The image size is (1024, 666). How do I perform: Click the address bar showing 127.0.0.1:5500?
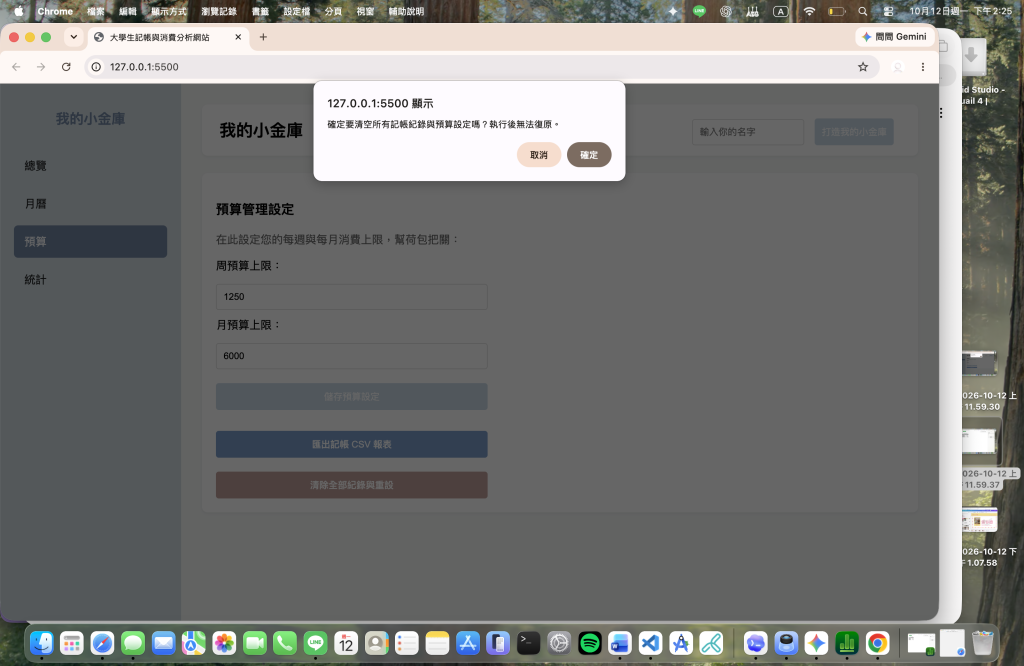click(480, 67)
